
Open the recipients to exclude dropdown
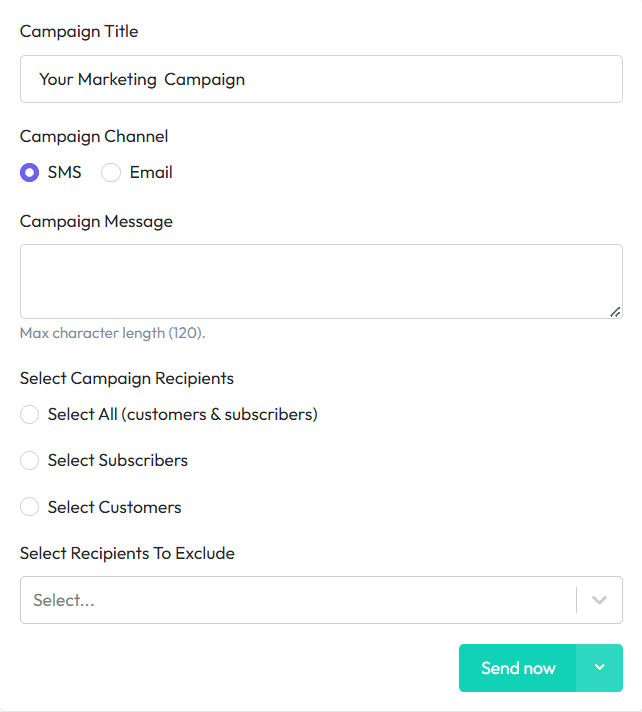coord(300,600)
